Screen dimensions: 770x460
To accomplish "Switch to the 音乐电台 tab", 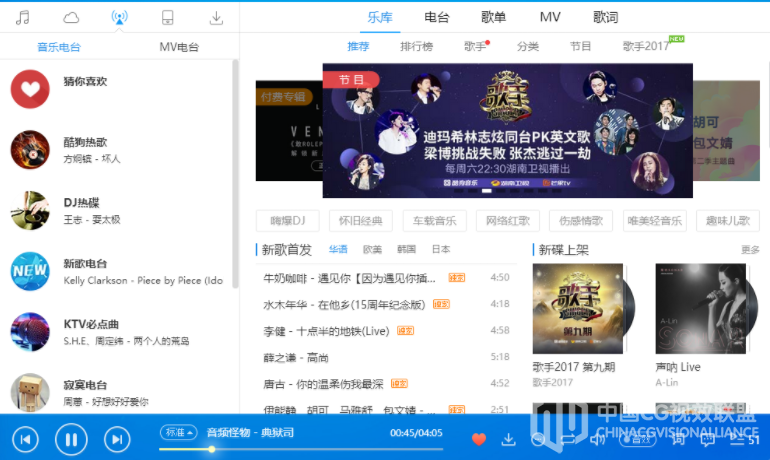I will (59, 47).
